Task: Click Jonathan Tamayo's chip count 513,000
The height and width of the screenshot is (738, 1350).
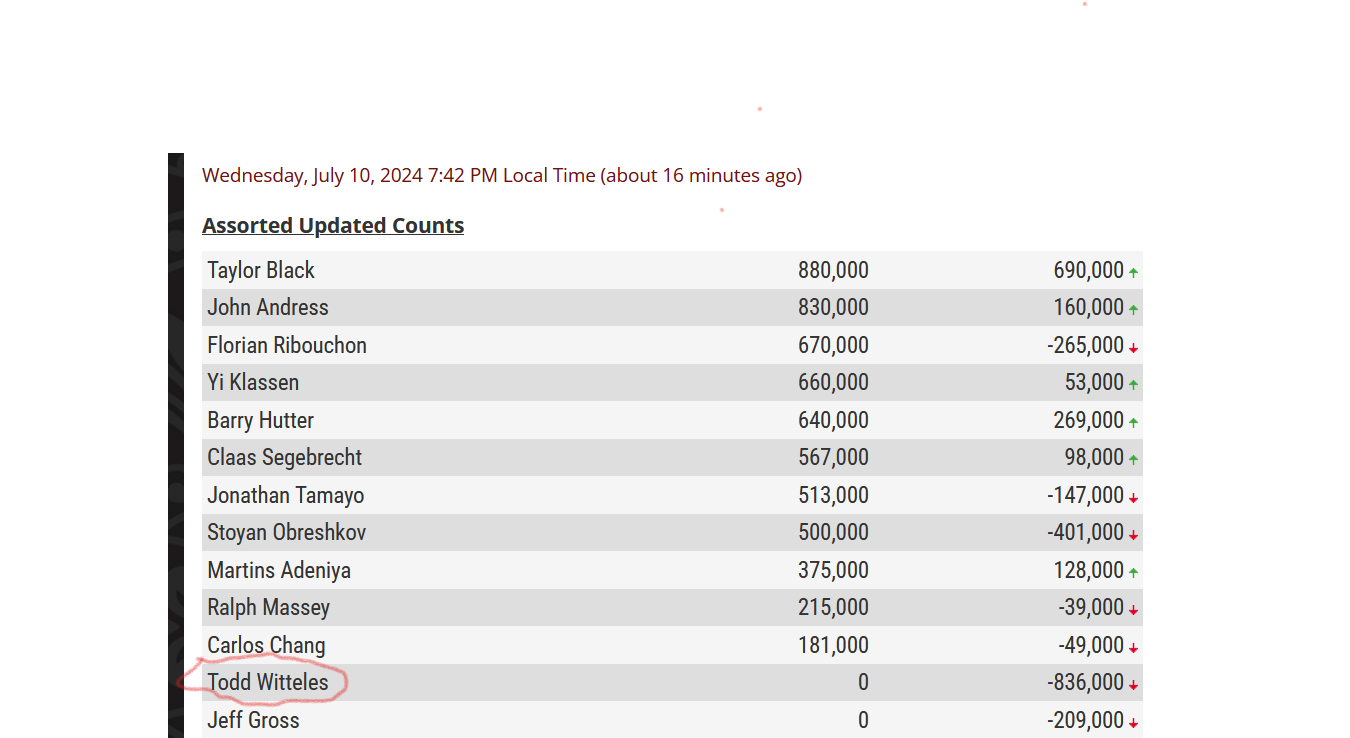Action: pyautogui.click(x=833, y=495)
